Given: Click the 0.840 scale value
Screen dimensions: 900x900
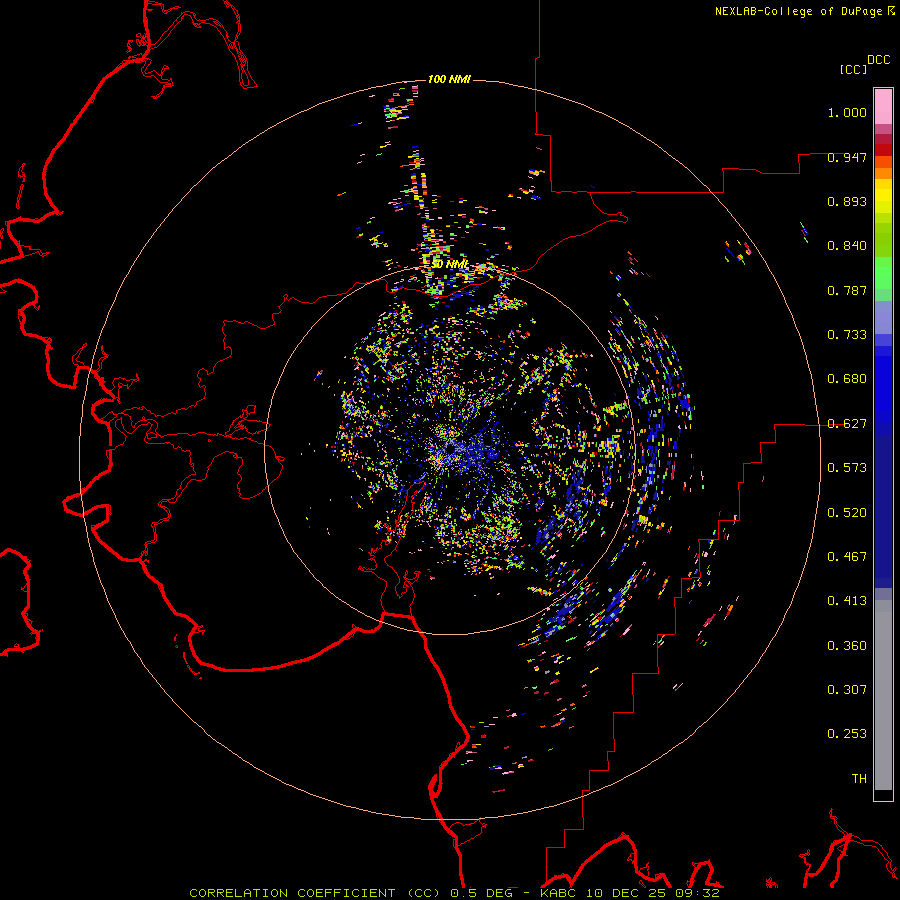Looking at the screenshot, I should coord(847,246).
